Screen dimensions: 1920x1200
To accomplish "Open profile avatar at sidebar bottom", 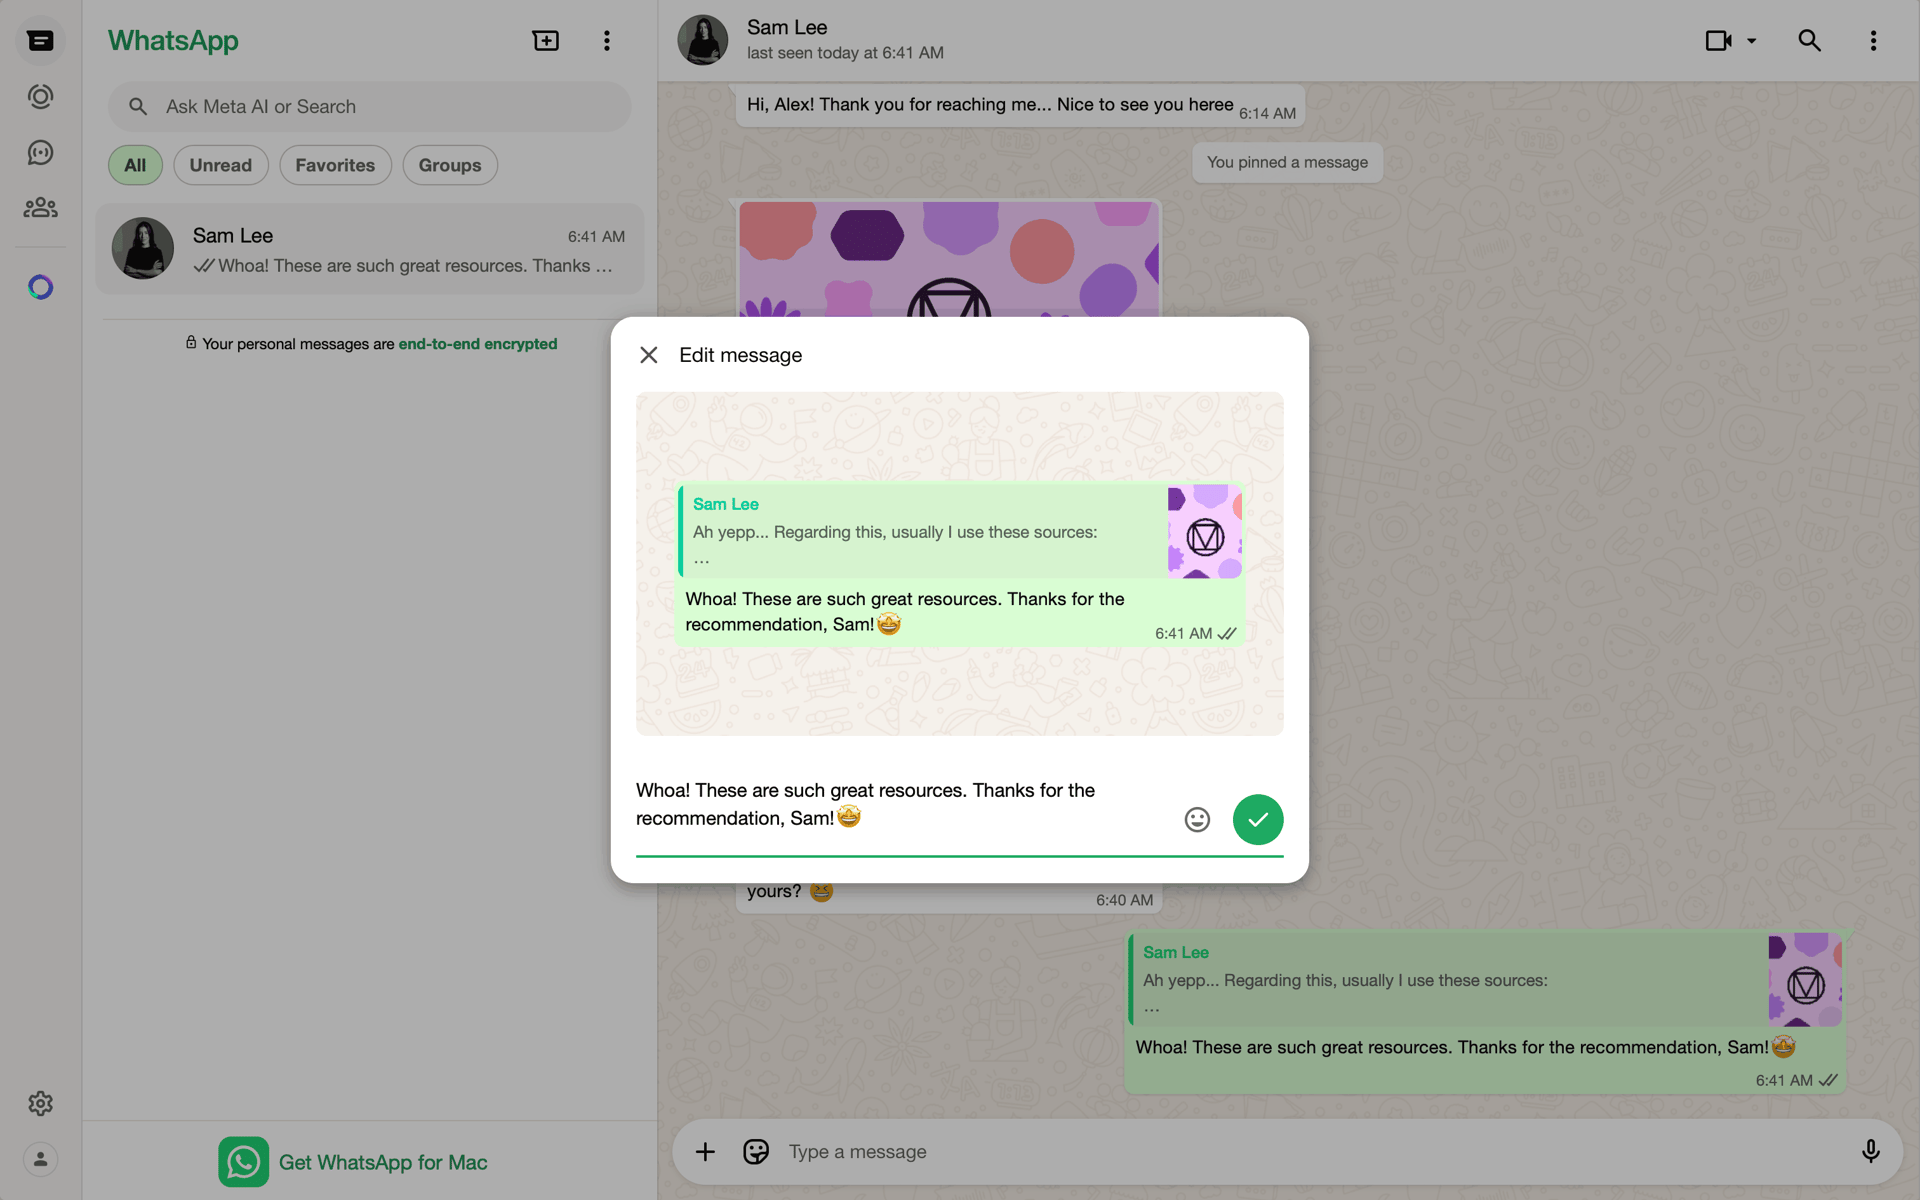I will coord(40,1159).
